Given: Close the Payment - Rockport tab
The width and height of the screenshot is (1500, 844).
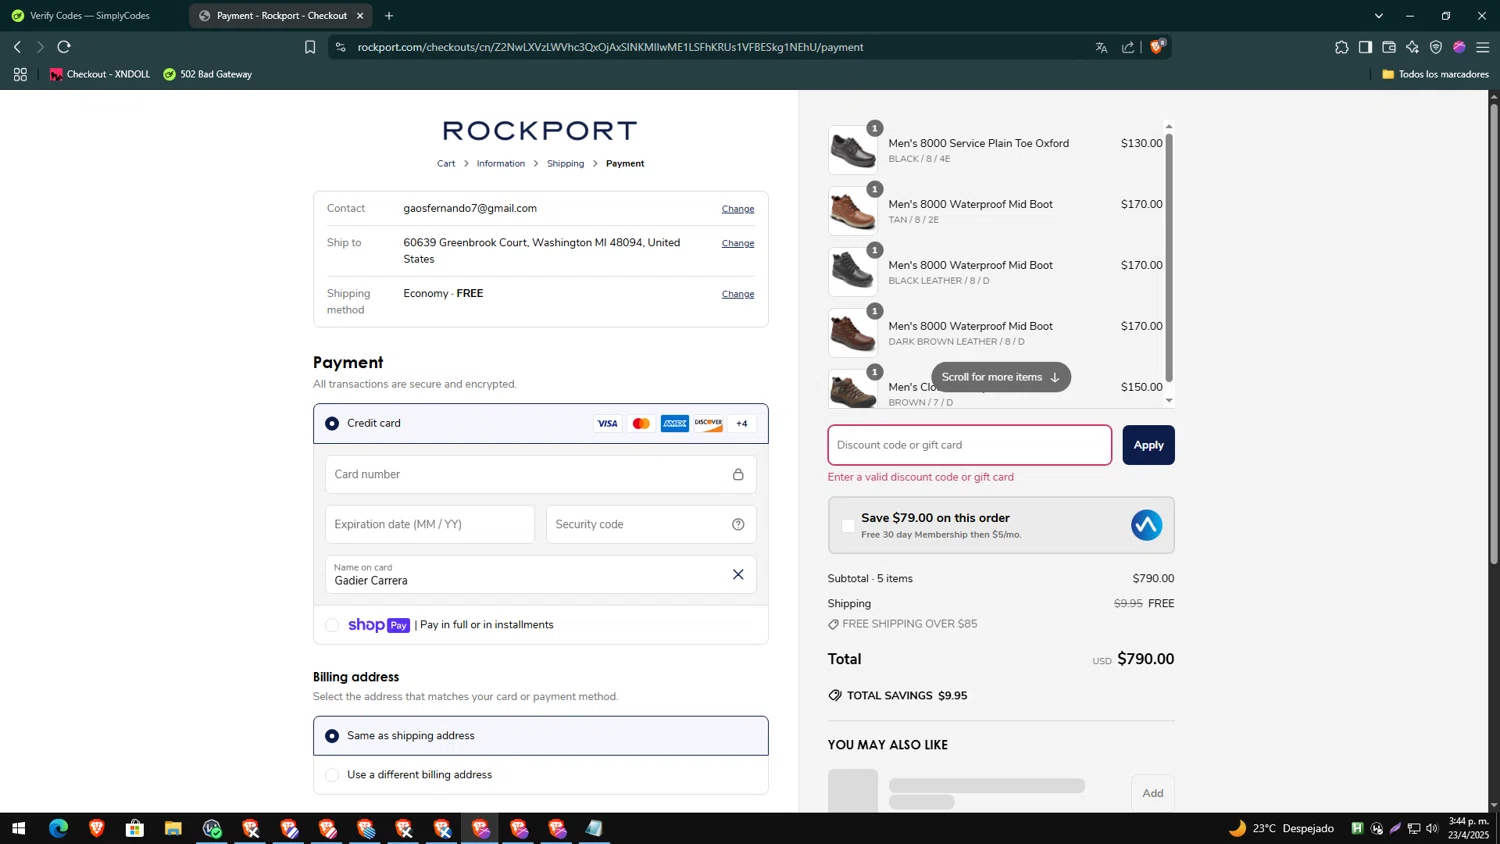Looking at the screenshot, I should pos(360,16).
